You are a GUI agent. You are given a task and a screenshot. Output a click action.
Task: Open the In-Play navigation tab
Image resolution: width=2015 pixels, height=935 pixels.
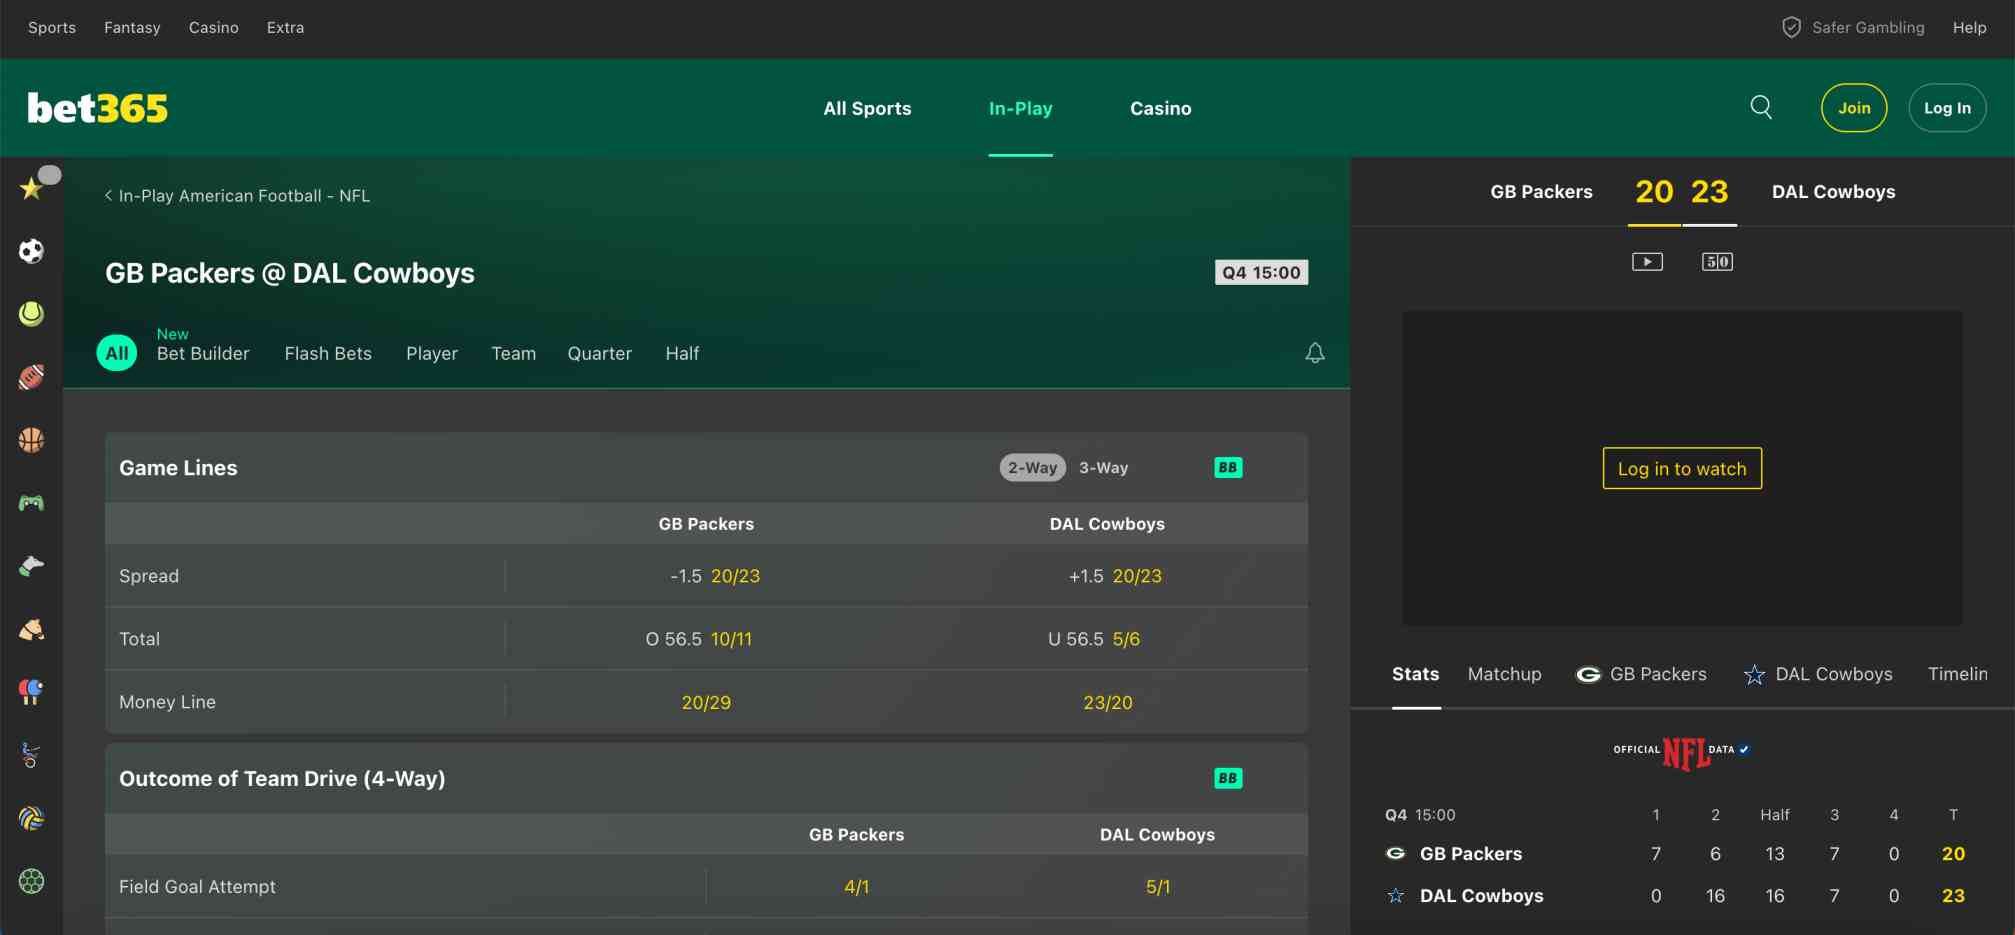(1020, 108)
